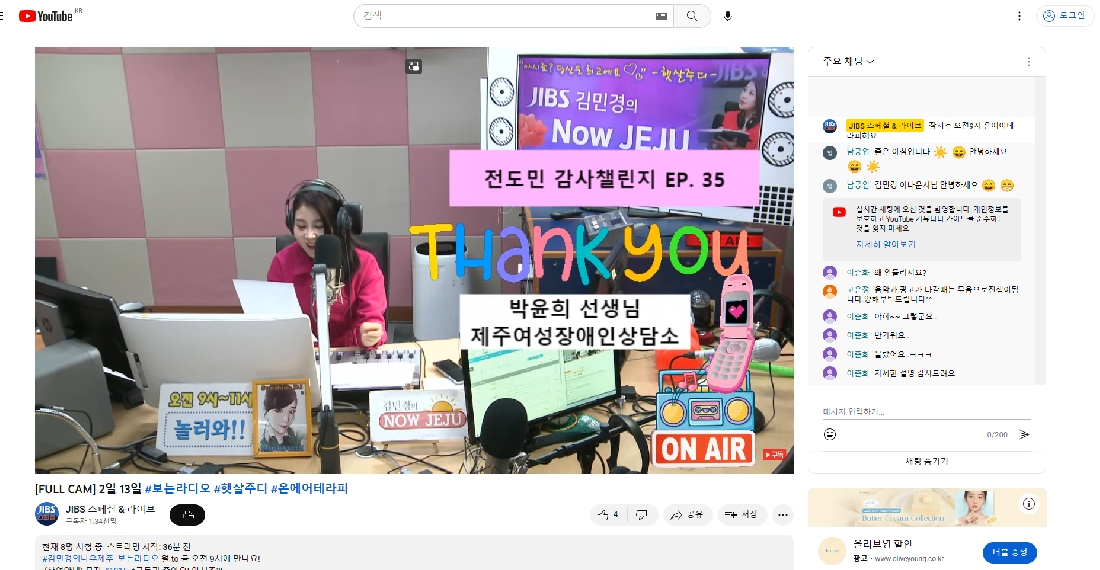Click the red YouTube icon in chat notice
The height and width of the screenshot is (570, 1100).
(839, 212)
